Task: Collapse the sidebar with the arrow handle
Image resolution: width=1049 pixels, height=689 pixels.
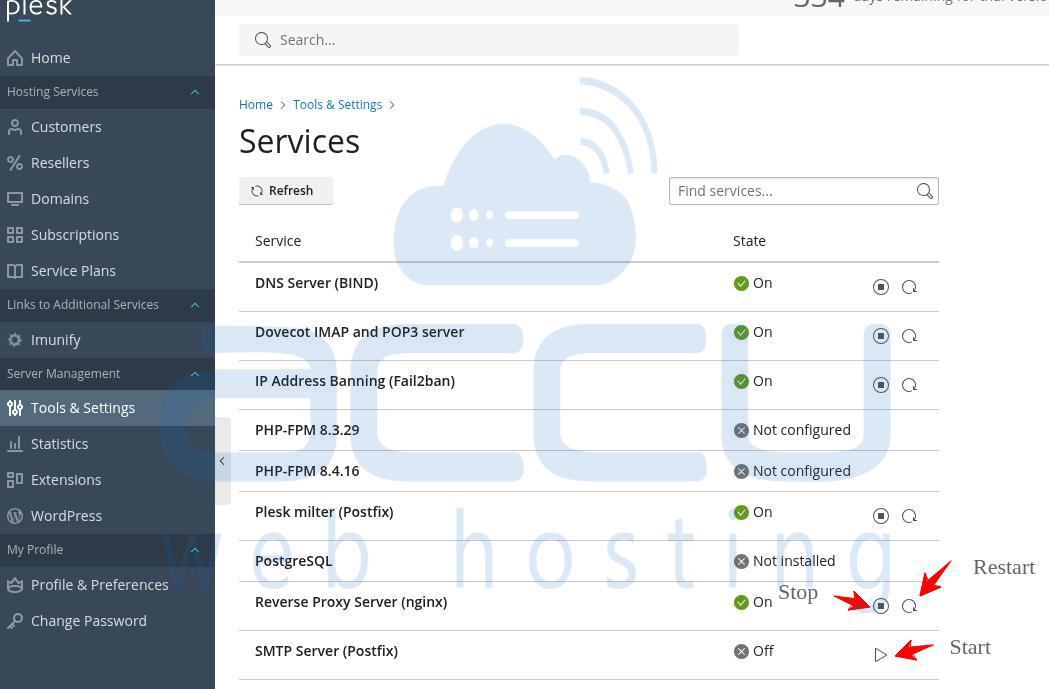Action: point(223,461)
